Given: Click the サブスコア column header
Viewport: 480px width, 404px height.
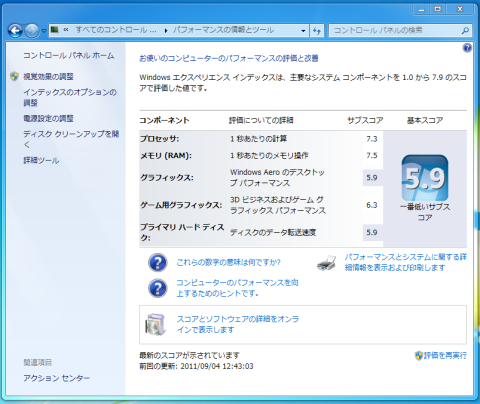Looking at the screenshot, I should tap(365, 120).
